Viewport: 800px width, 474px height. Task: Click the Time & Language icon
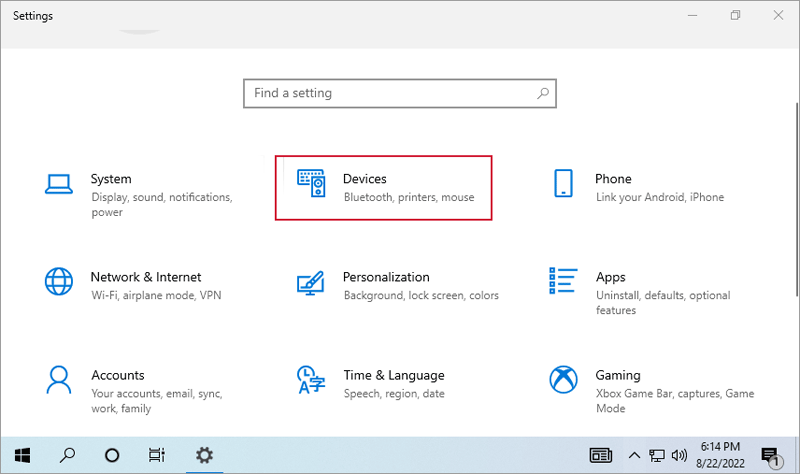click(311, 380)
